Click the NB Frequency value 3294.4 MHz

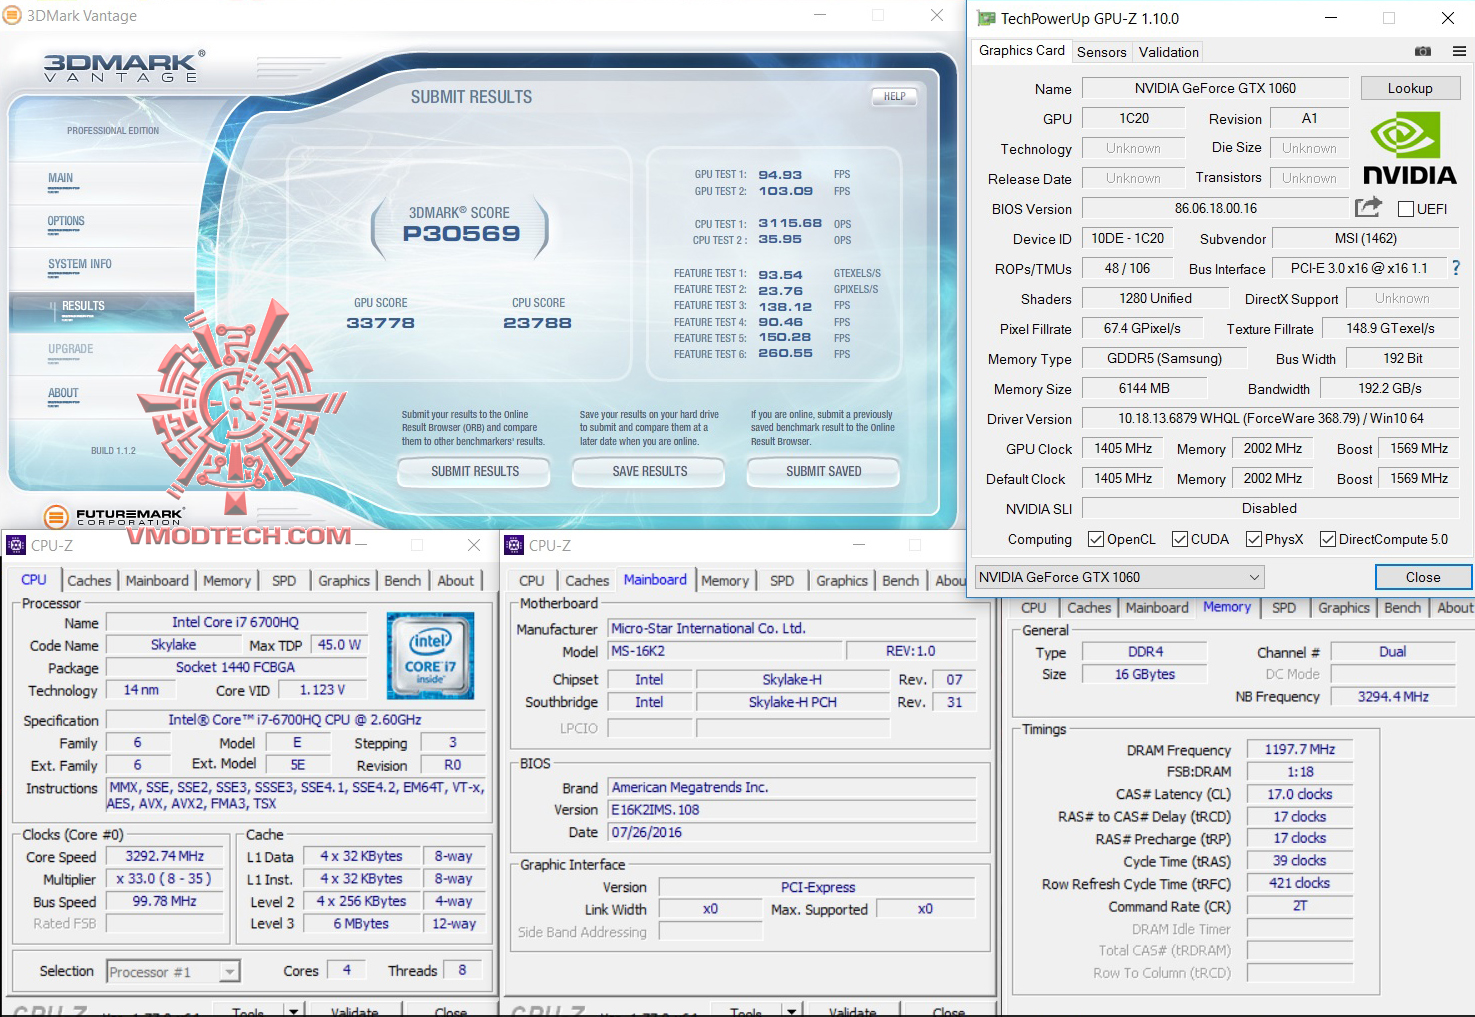click(1393, 697)
